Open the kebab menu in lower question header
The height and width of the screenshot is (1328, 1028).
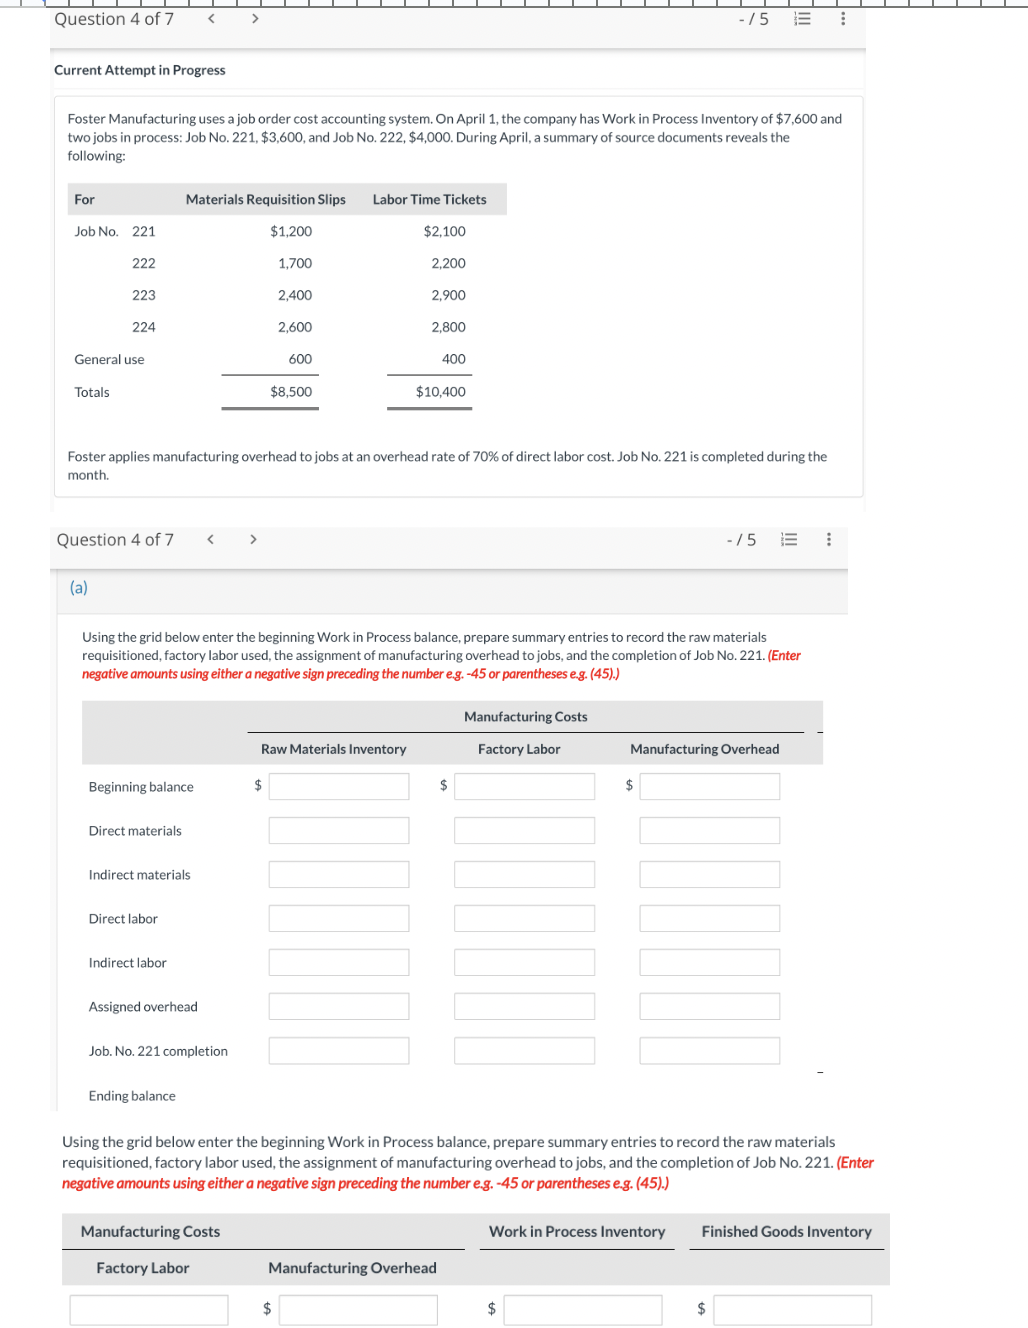pyautogui.click(x=828, y=539)
